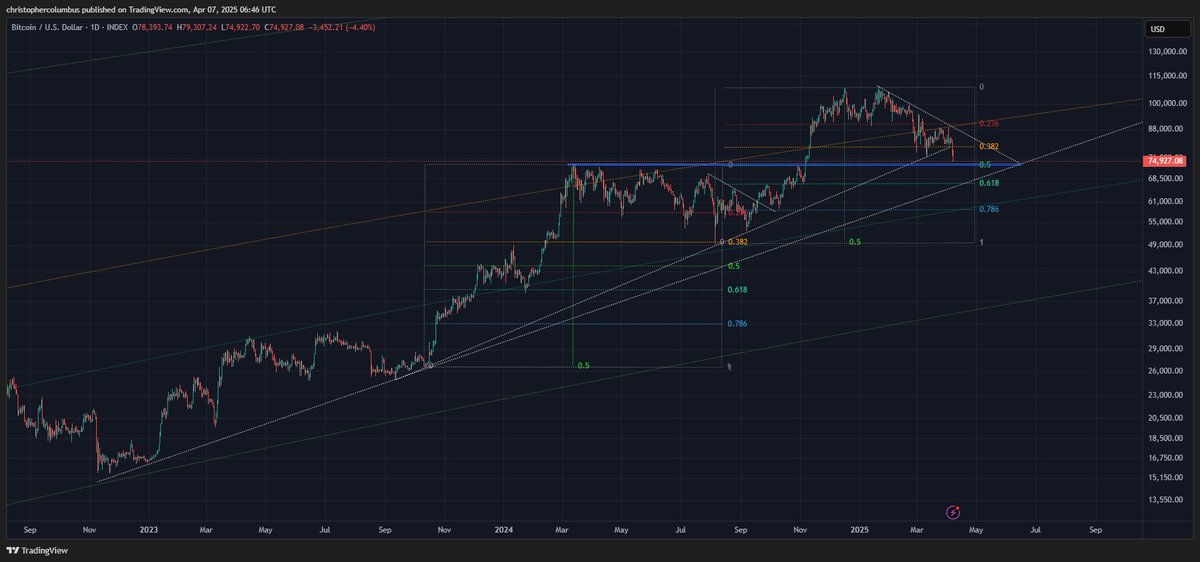
Task: Click the 130,000.00 price axis label
Action: (x=1166, y=52)
